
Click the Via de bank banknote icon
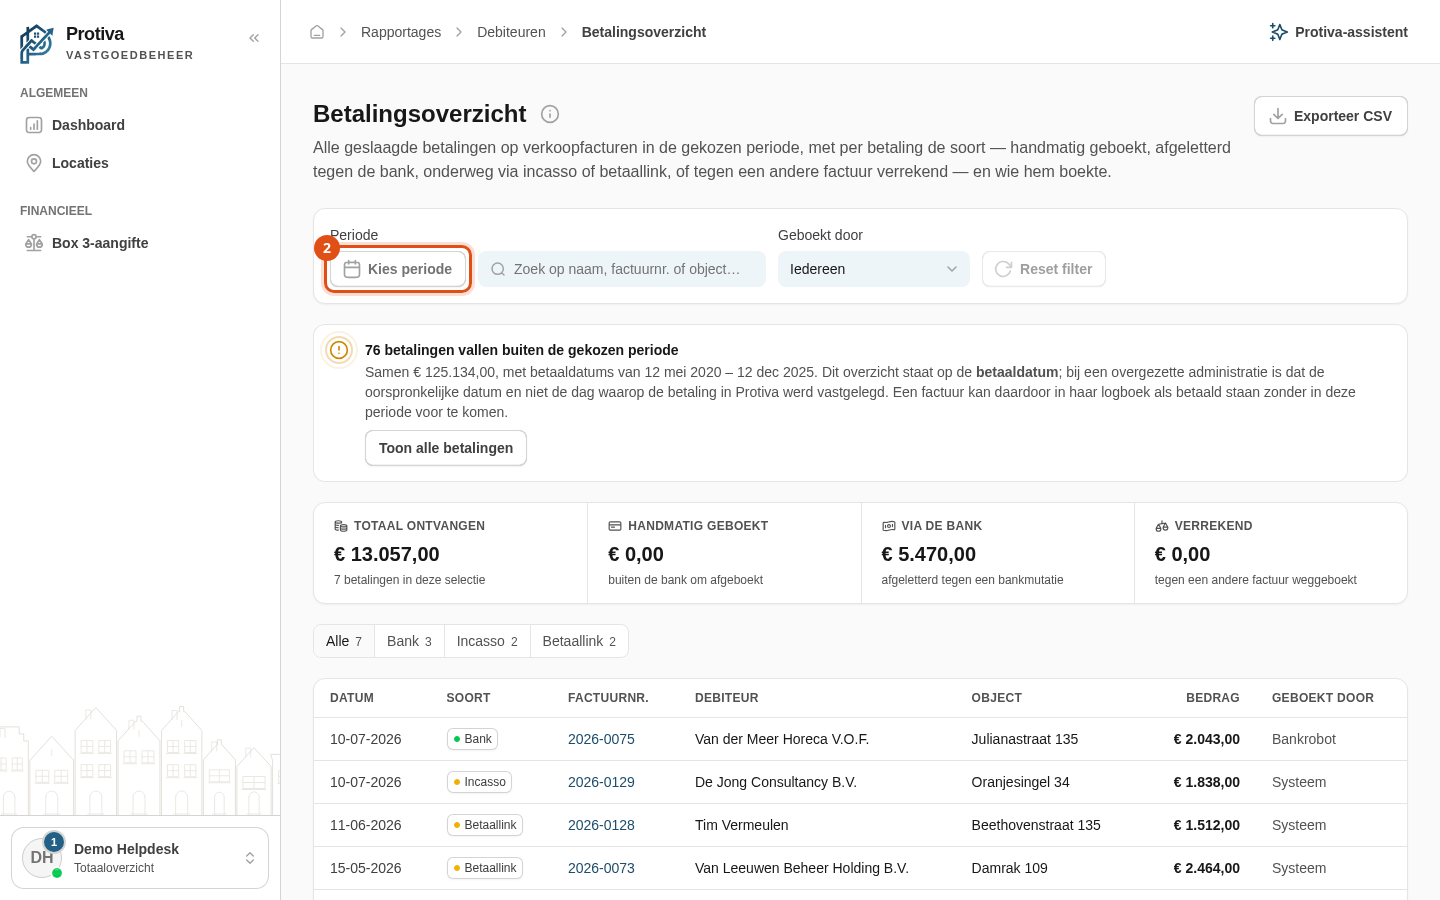[888, 526]
